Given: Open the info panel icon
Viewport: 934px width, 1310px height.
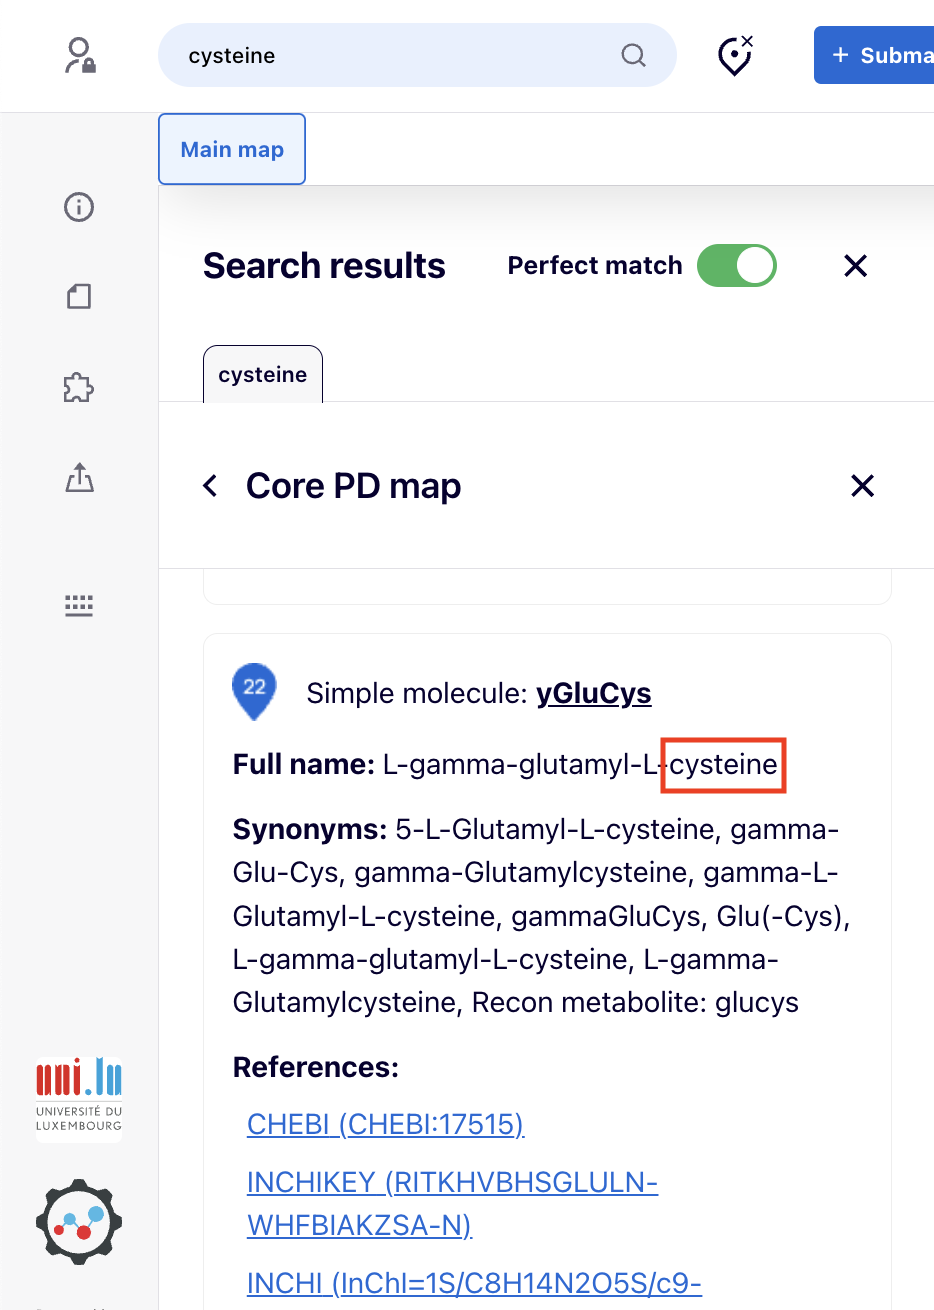Looking at the screenshot, I should click(x=79, y=207).
